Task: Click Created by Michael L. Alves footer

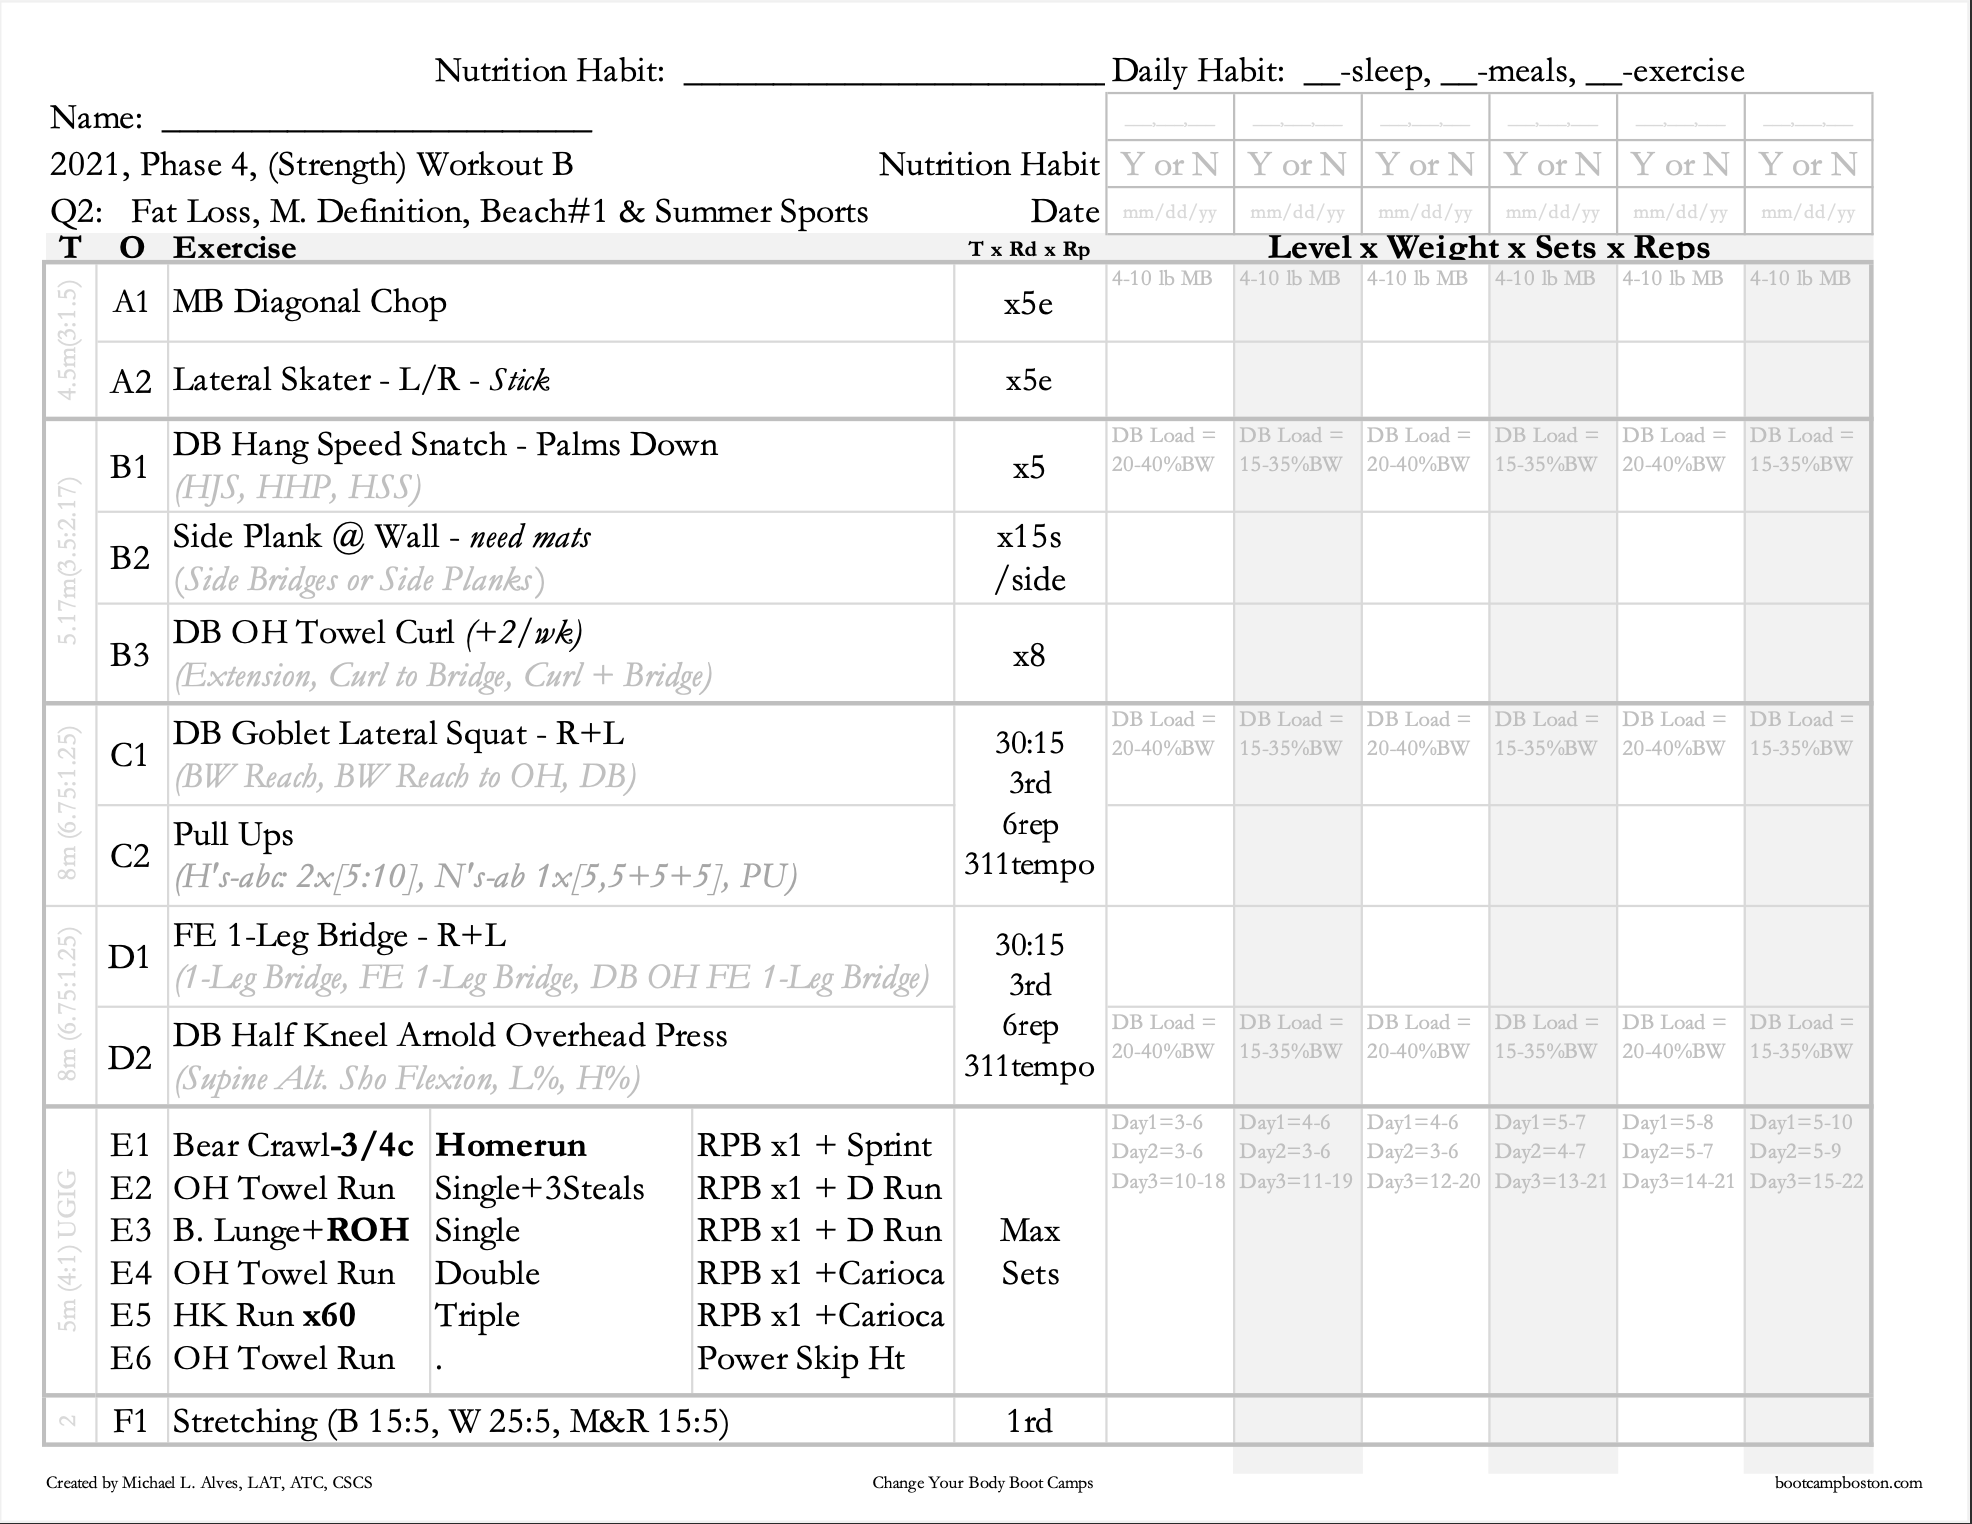Action: point(209,1483)
